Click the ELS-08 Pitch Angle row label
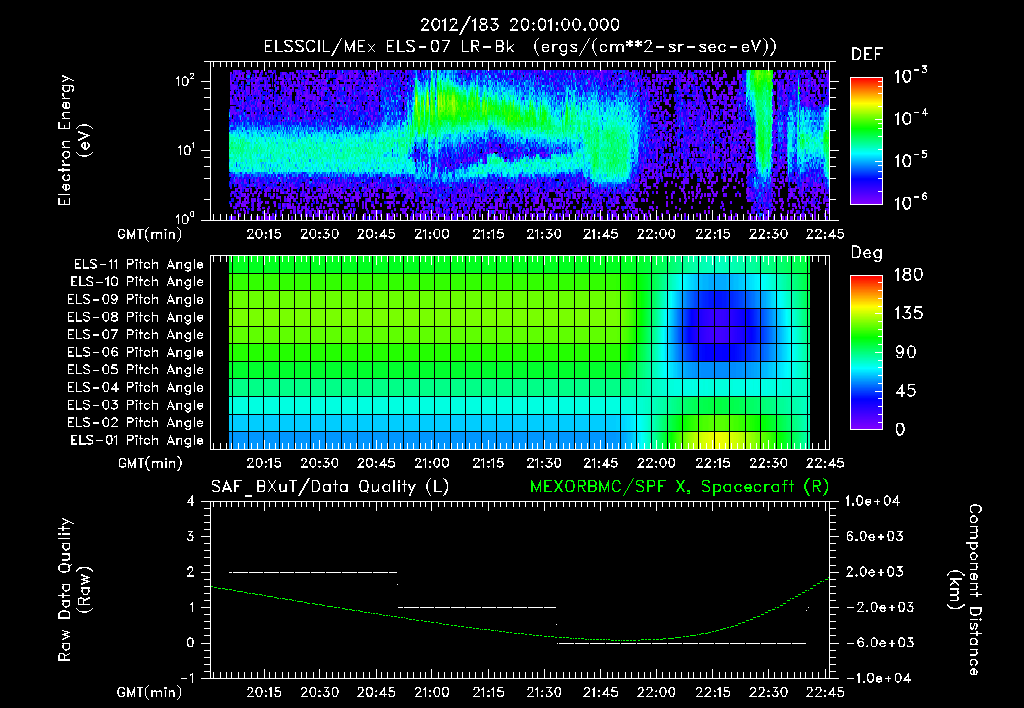 (136, 317)
